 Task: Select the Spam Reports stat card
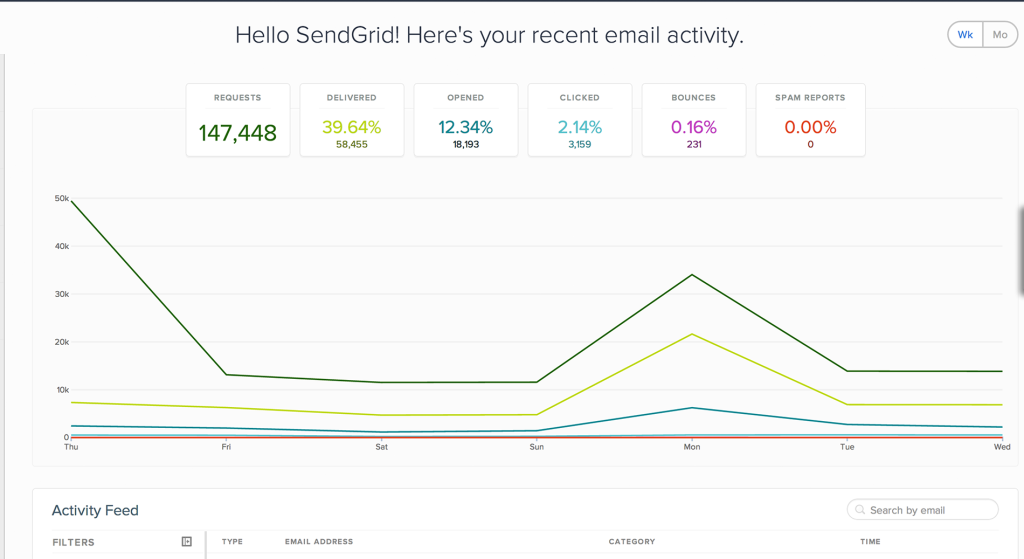pyautogui.click(x=810, y=120)
